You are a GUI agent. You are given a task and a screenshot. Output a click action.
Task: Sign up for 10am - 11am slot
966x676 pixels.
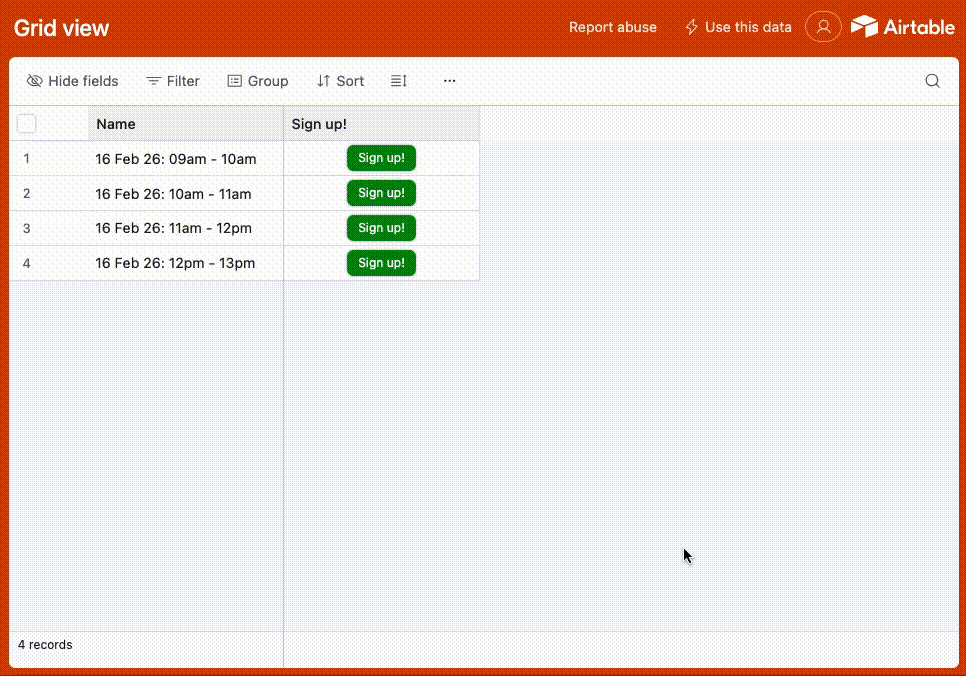point(381,193)
